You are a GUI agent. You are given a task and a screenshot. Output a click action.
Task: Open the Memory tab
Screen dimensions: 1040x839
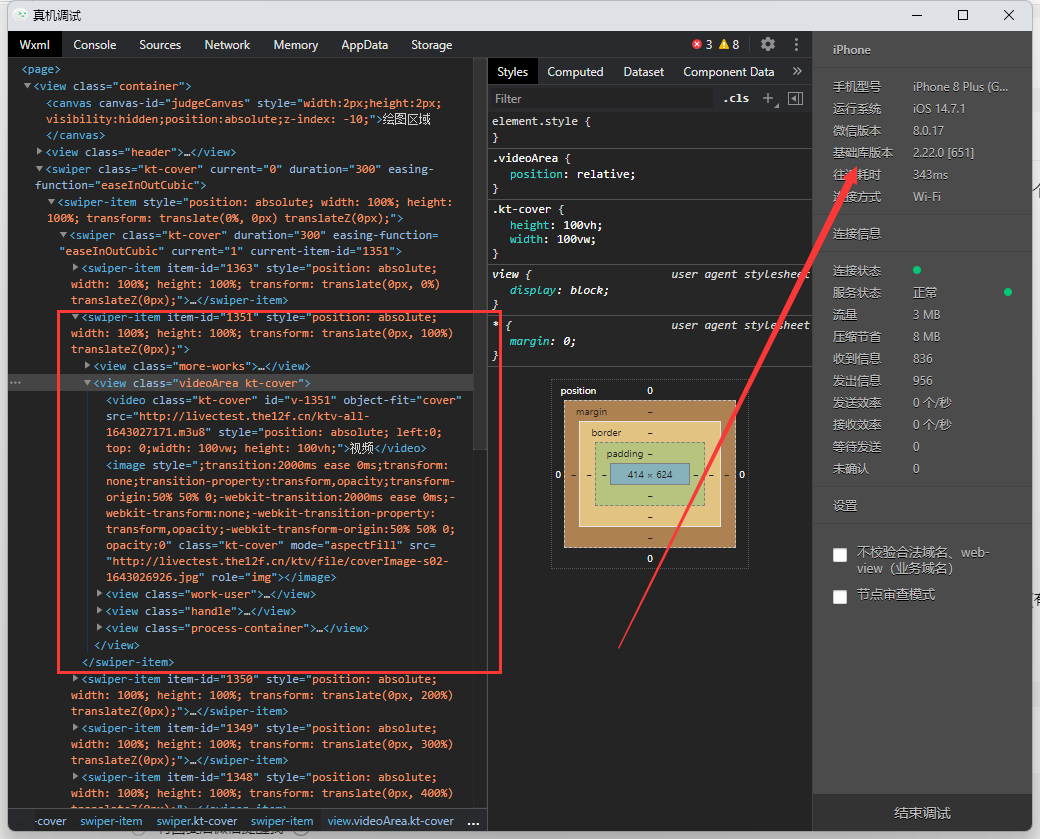[x=296, y=44]
